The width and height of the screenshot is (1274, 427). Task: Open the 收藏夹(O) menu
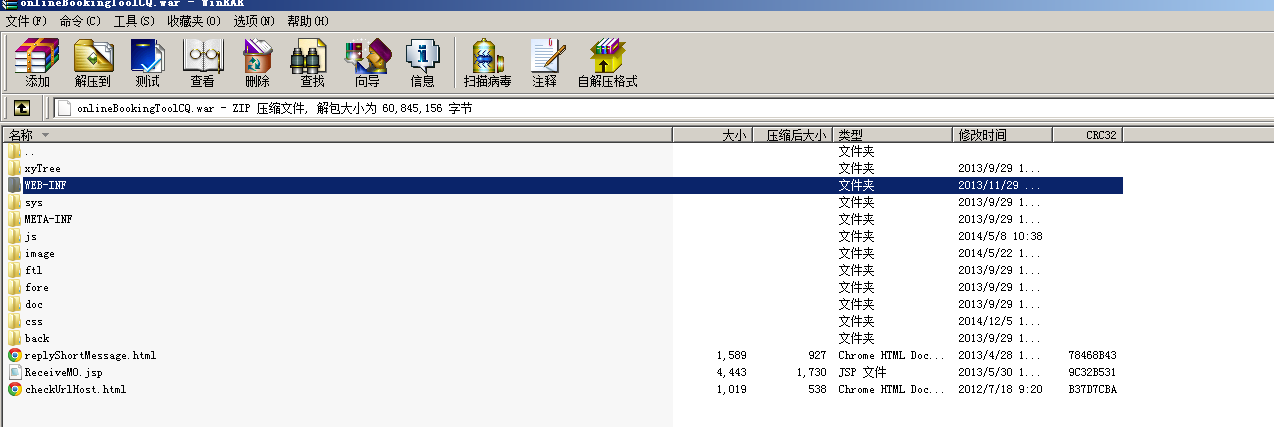[x=194, y=21]
